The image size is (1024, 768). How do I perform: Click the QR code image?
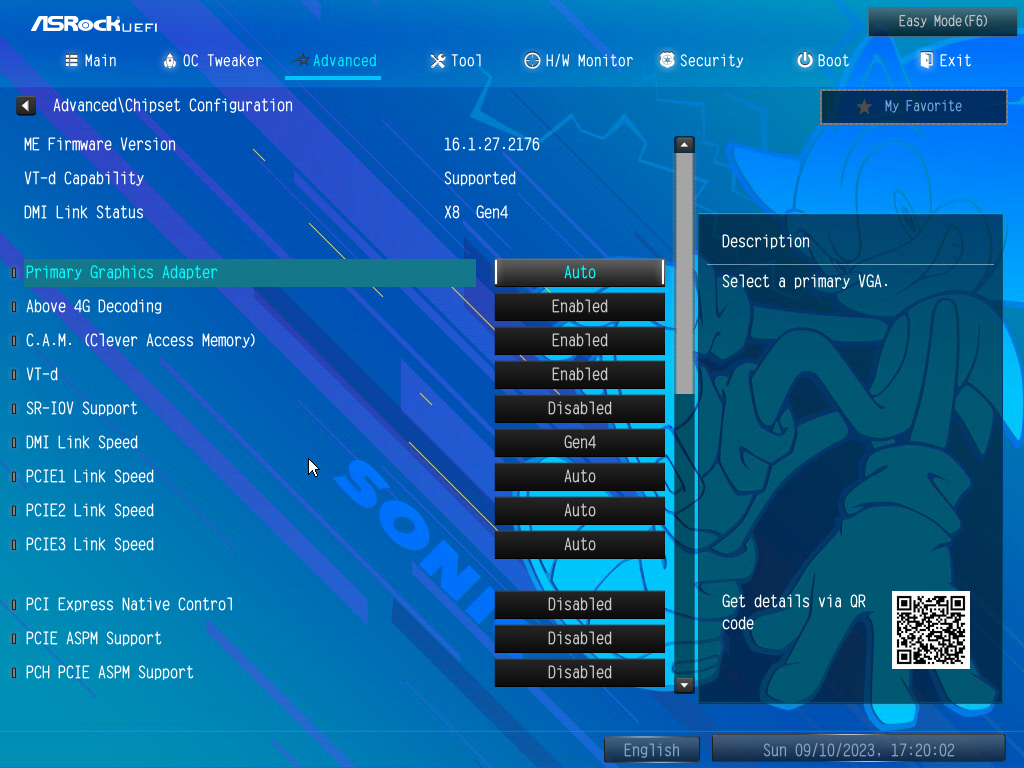[931, 630]
